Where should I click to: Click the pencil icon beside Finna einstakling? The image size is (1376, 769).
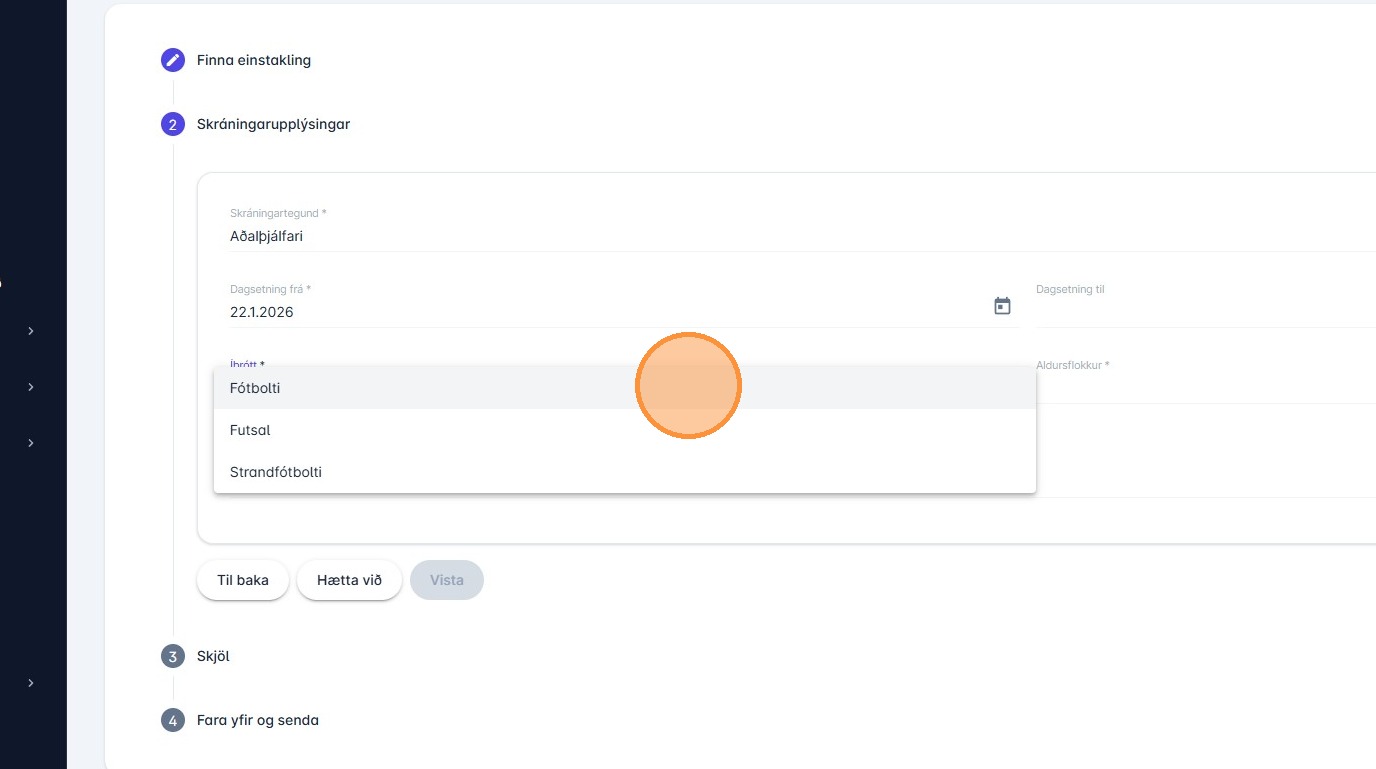(173, 60)
